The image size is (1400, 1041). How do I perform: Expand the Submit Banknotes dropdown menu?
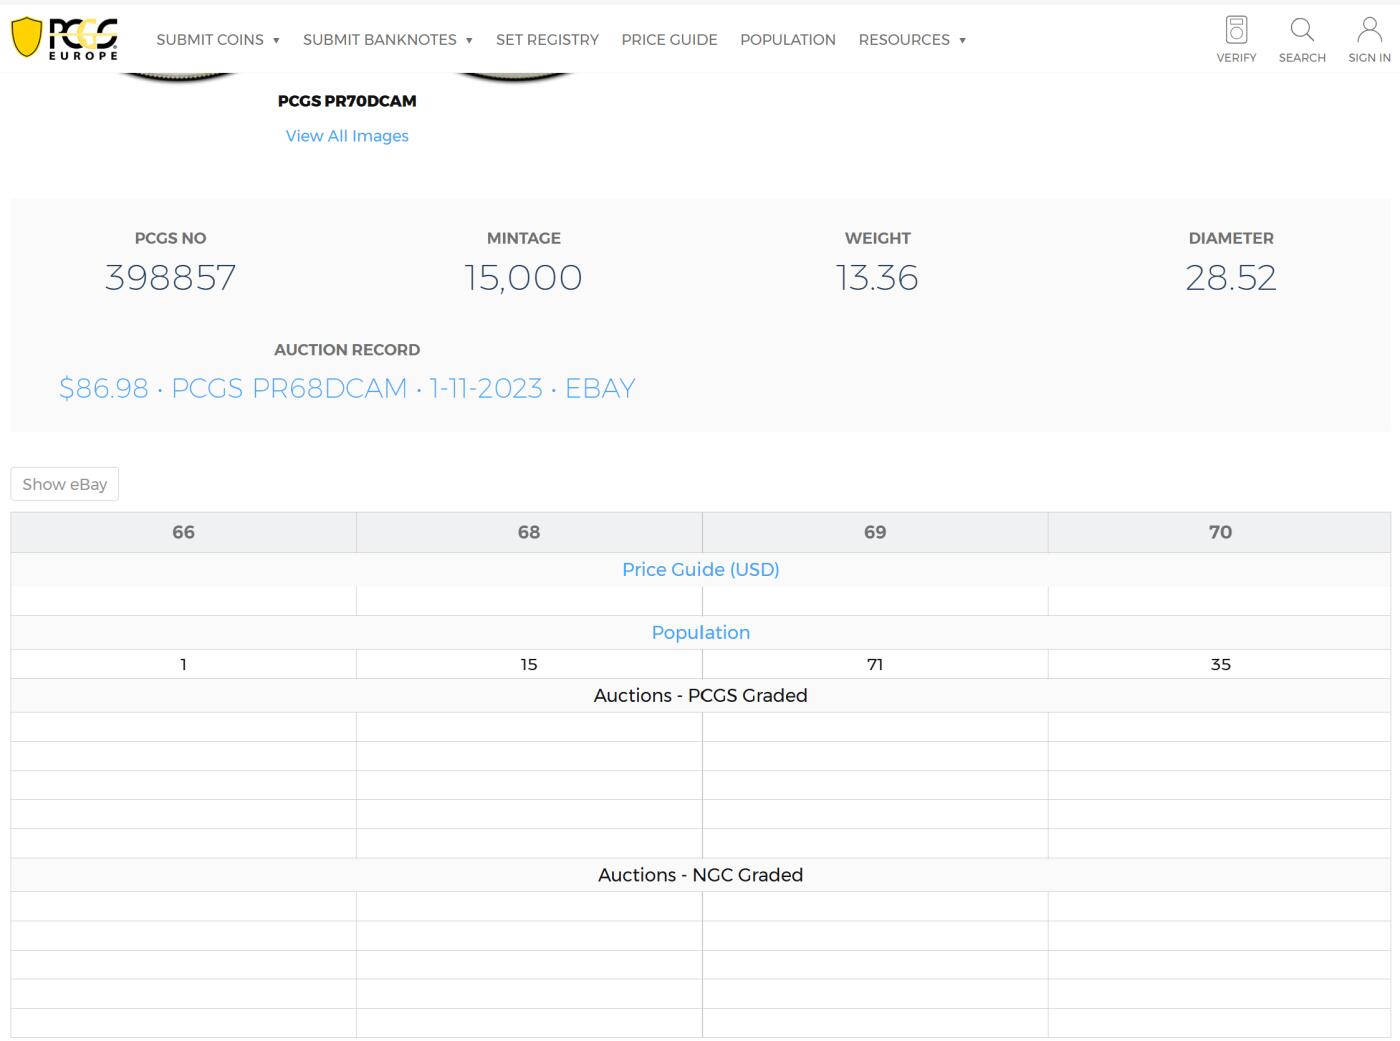point(387,40)
